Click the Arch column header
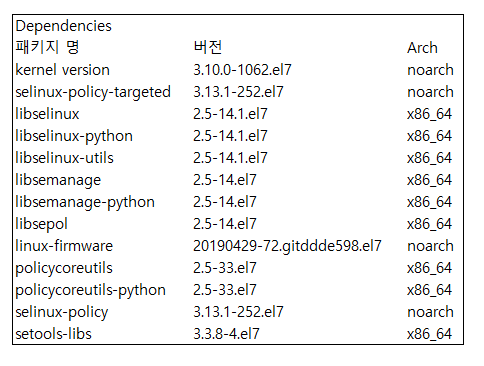Screen dimensions: 484x366 [x=422, y=48]
